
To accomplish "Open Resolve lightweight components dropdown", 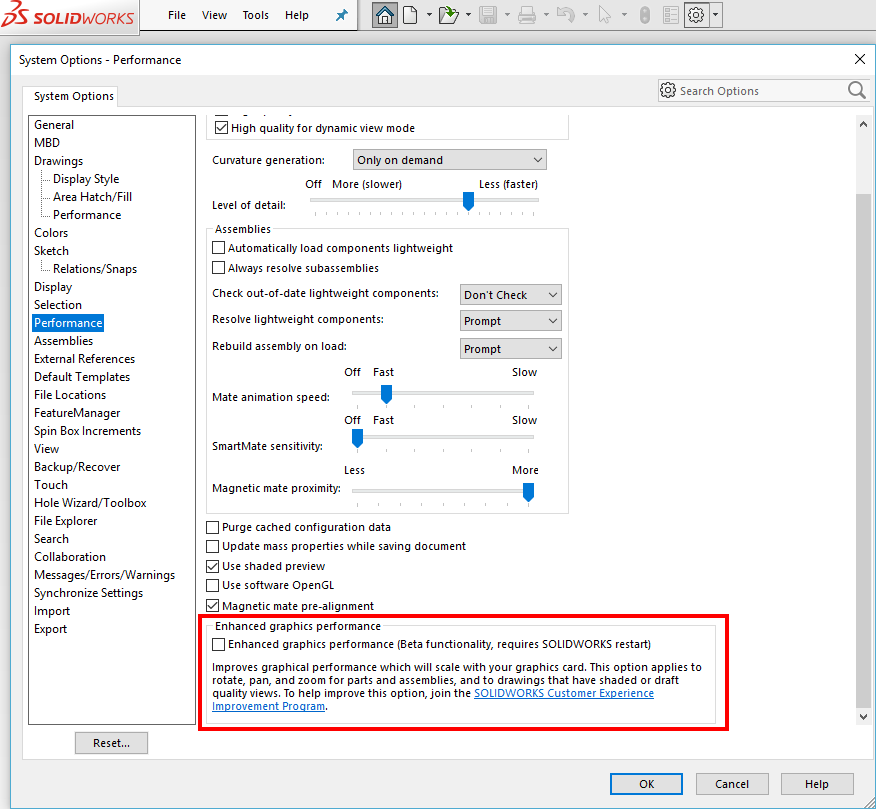I will 511,321.
